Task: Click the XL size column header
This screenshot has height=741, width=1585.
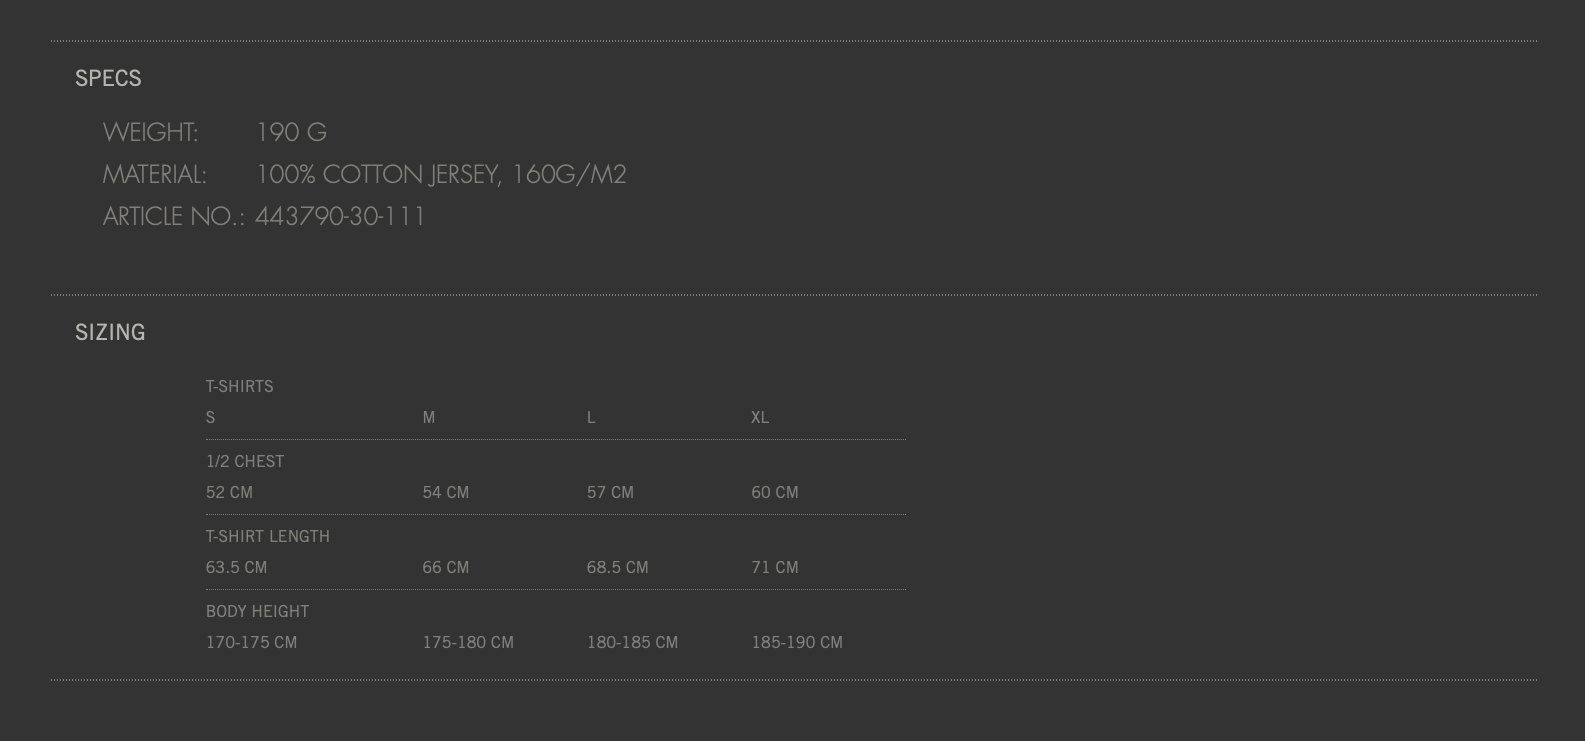Action: tap(760, 417)
